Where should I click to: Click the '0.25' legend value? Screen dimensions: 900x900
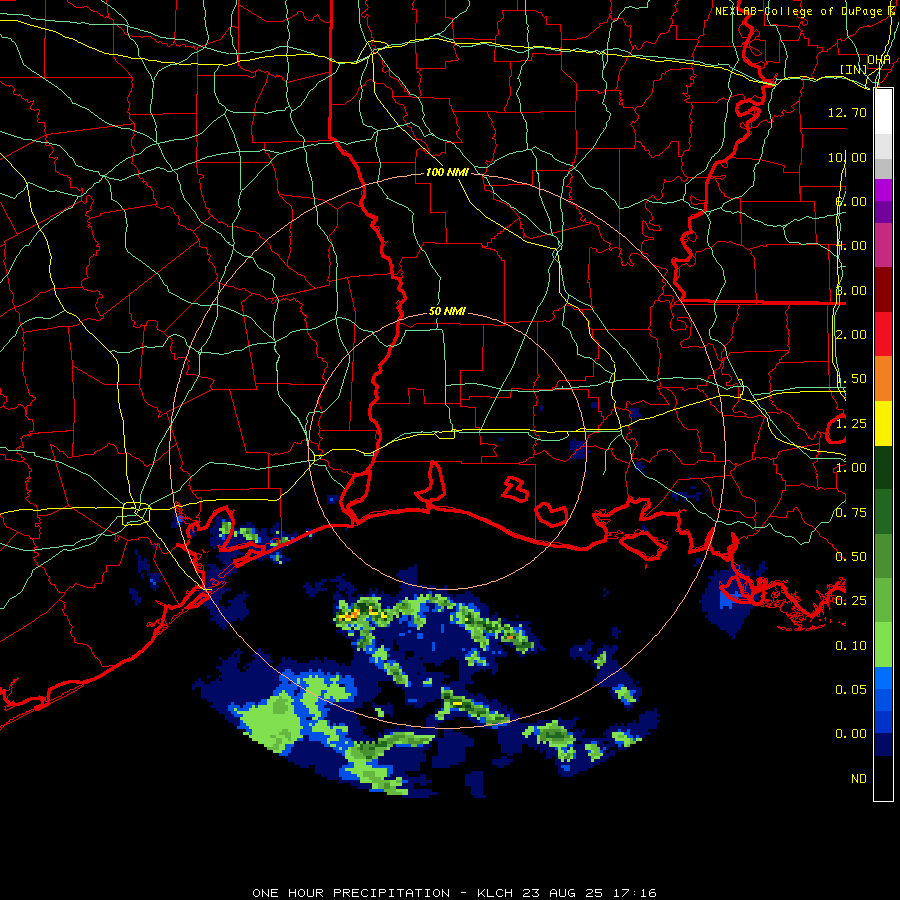click(851, 601)
